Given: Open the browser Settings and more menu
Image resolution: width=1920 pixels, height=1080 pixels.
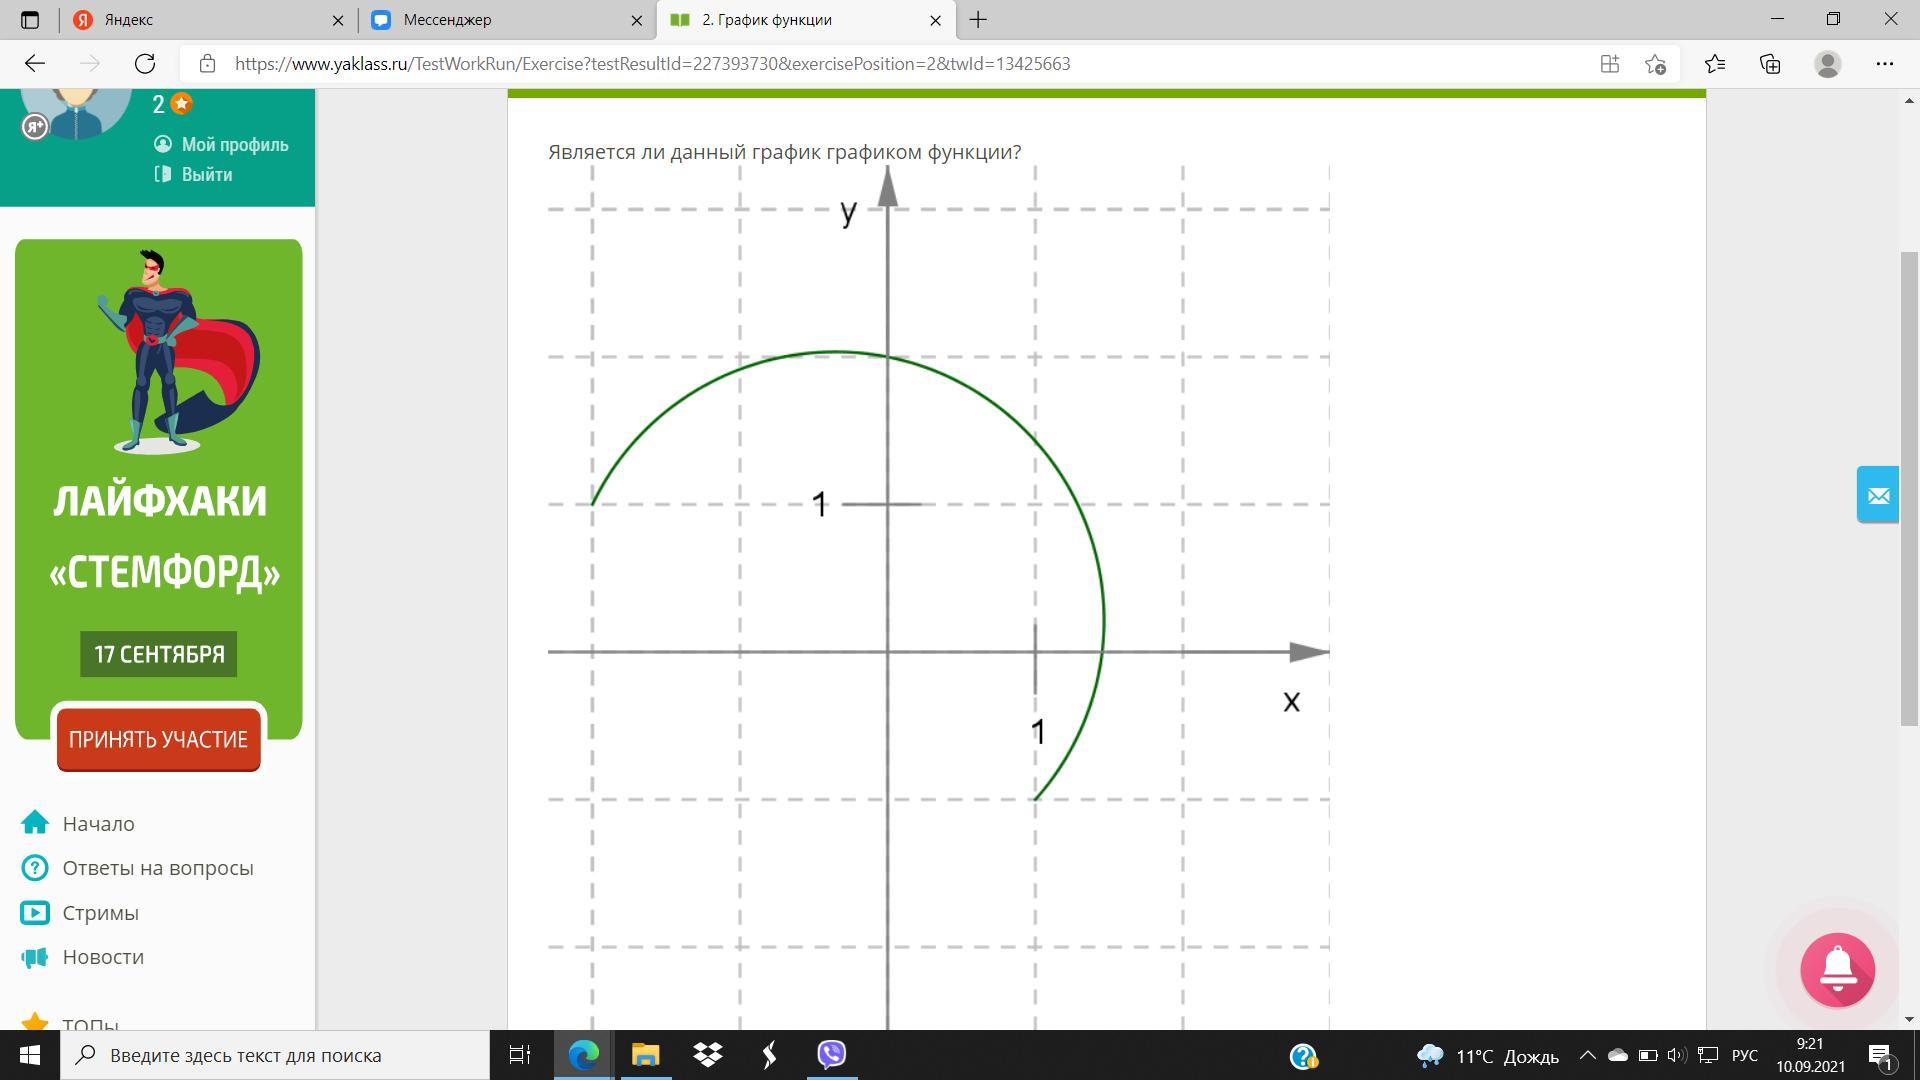Looking at the screenshot, I should coord(1884,64).
